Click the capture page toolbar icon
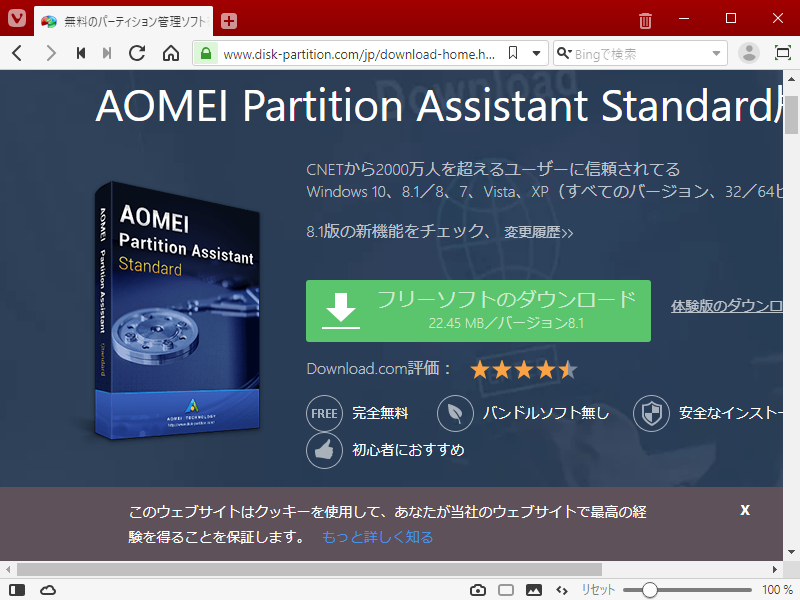800x600 pixels. click(x=783, y=53)
